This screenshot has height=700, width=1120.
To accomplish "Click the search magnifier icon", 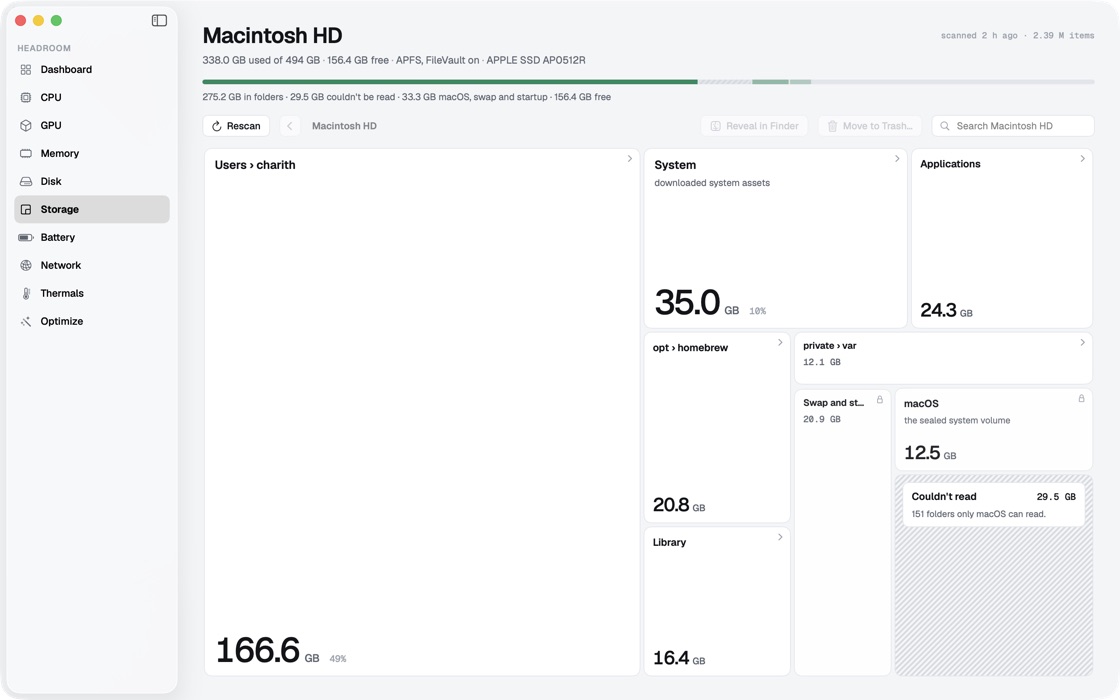I will pyautogui.click(x=944, y=126).
